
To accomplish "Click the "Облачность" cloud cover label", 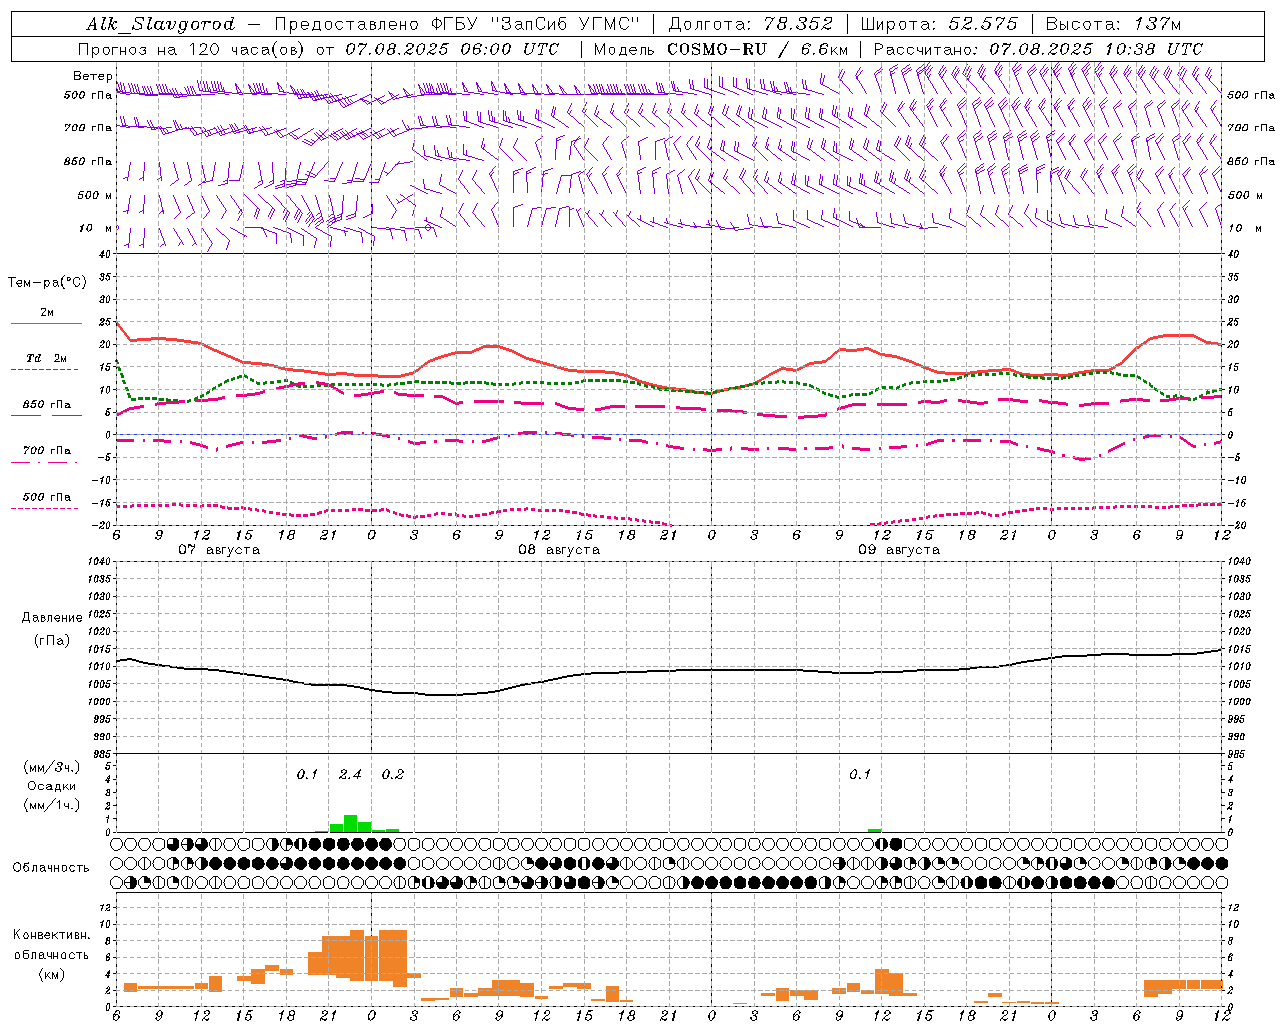I will pos(51,868).
